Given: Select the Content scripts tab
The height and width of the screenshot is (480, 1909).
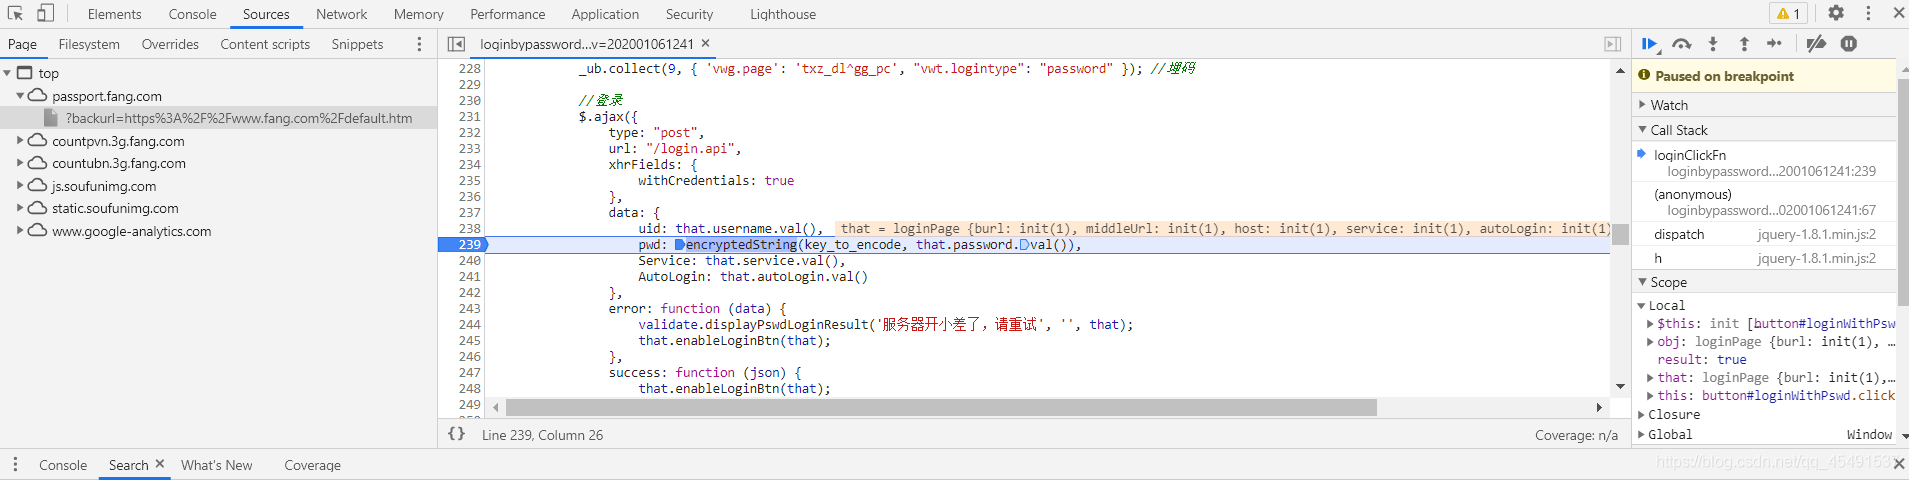Looking at the screenshot, I should click(x=265, y=44).
